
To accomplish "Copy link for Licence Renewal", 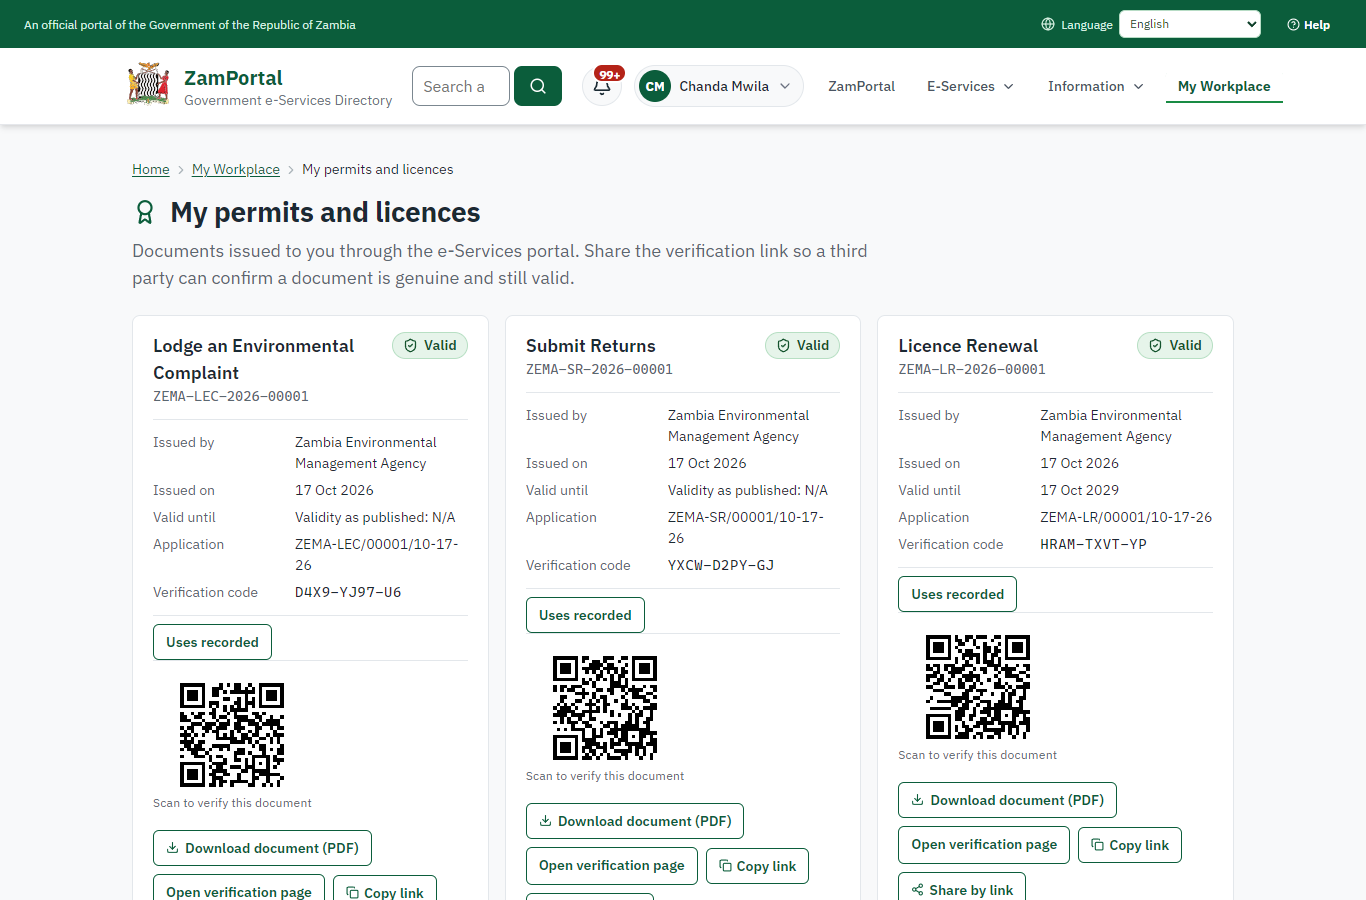I will click(x=1130, y=845).
